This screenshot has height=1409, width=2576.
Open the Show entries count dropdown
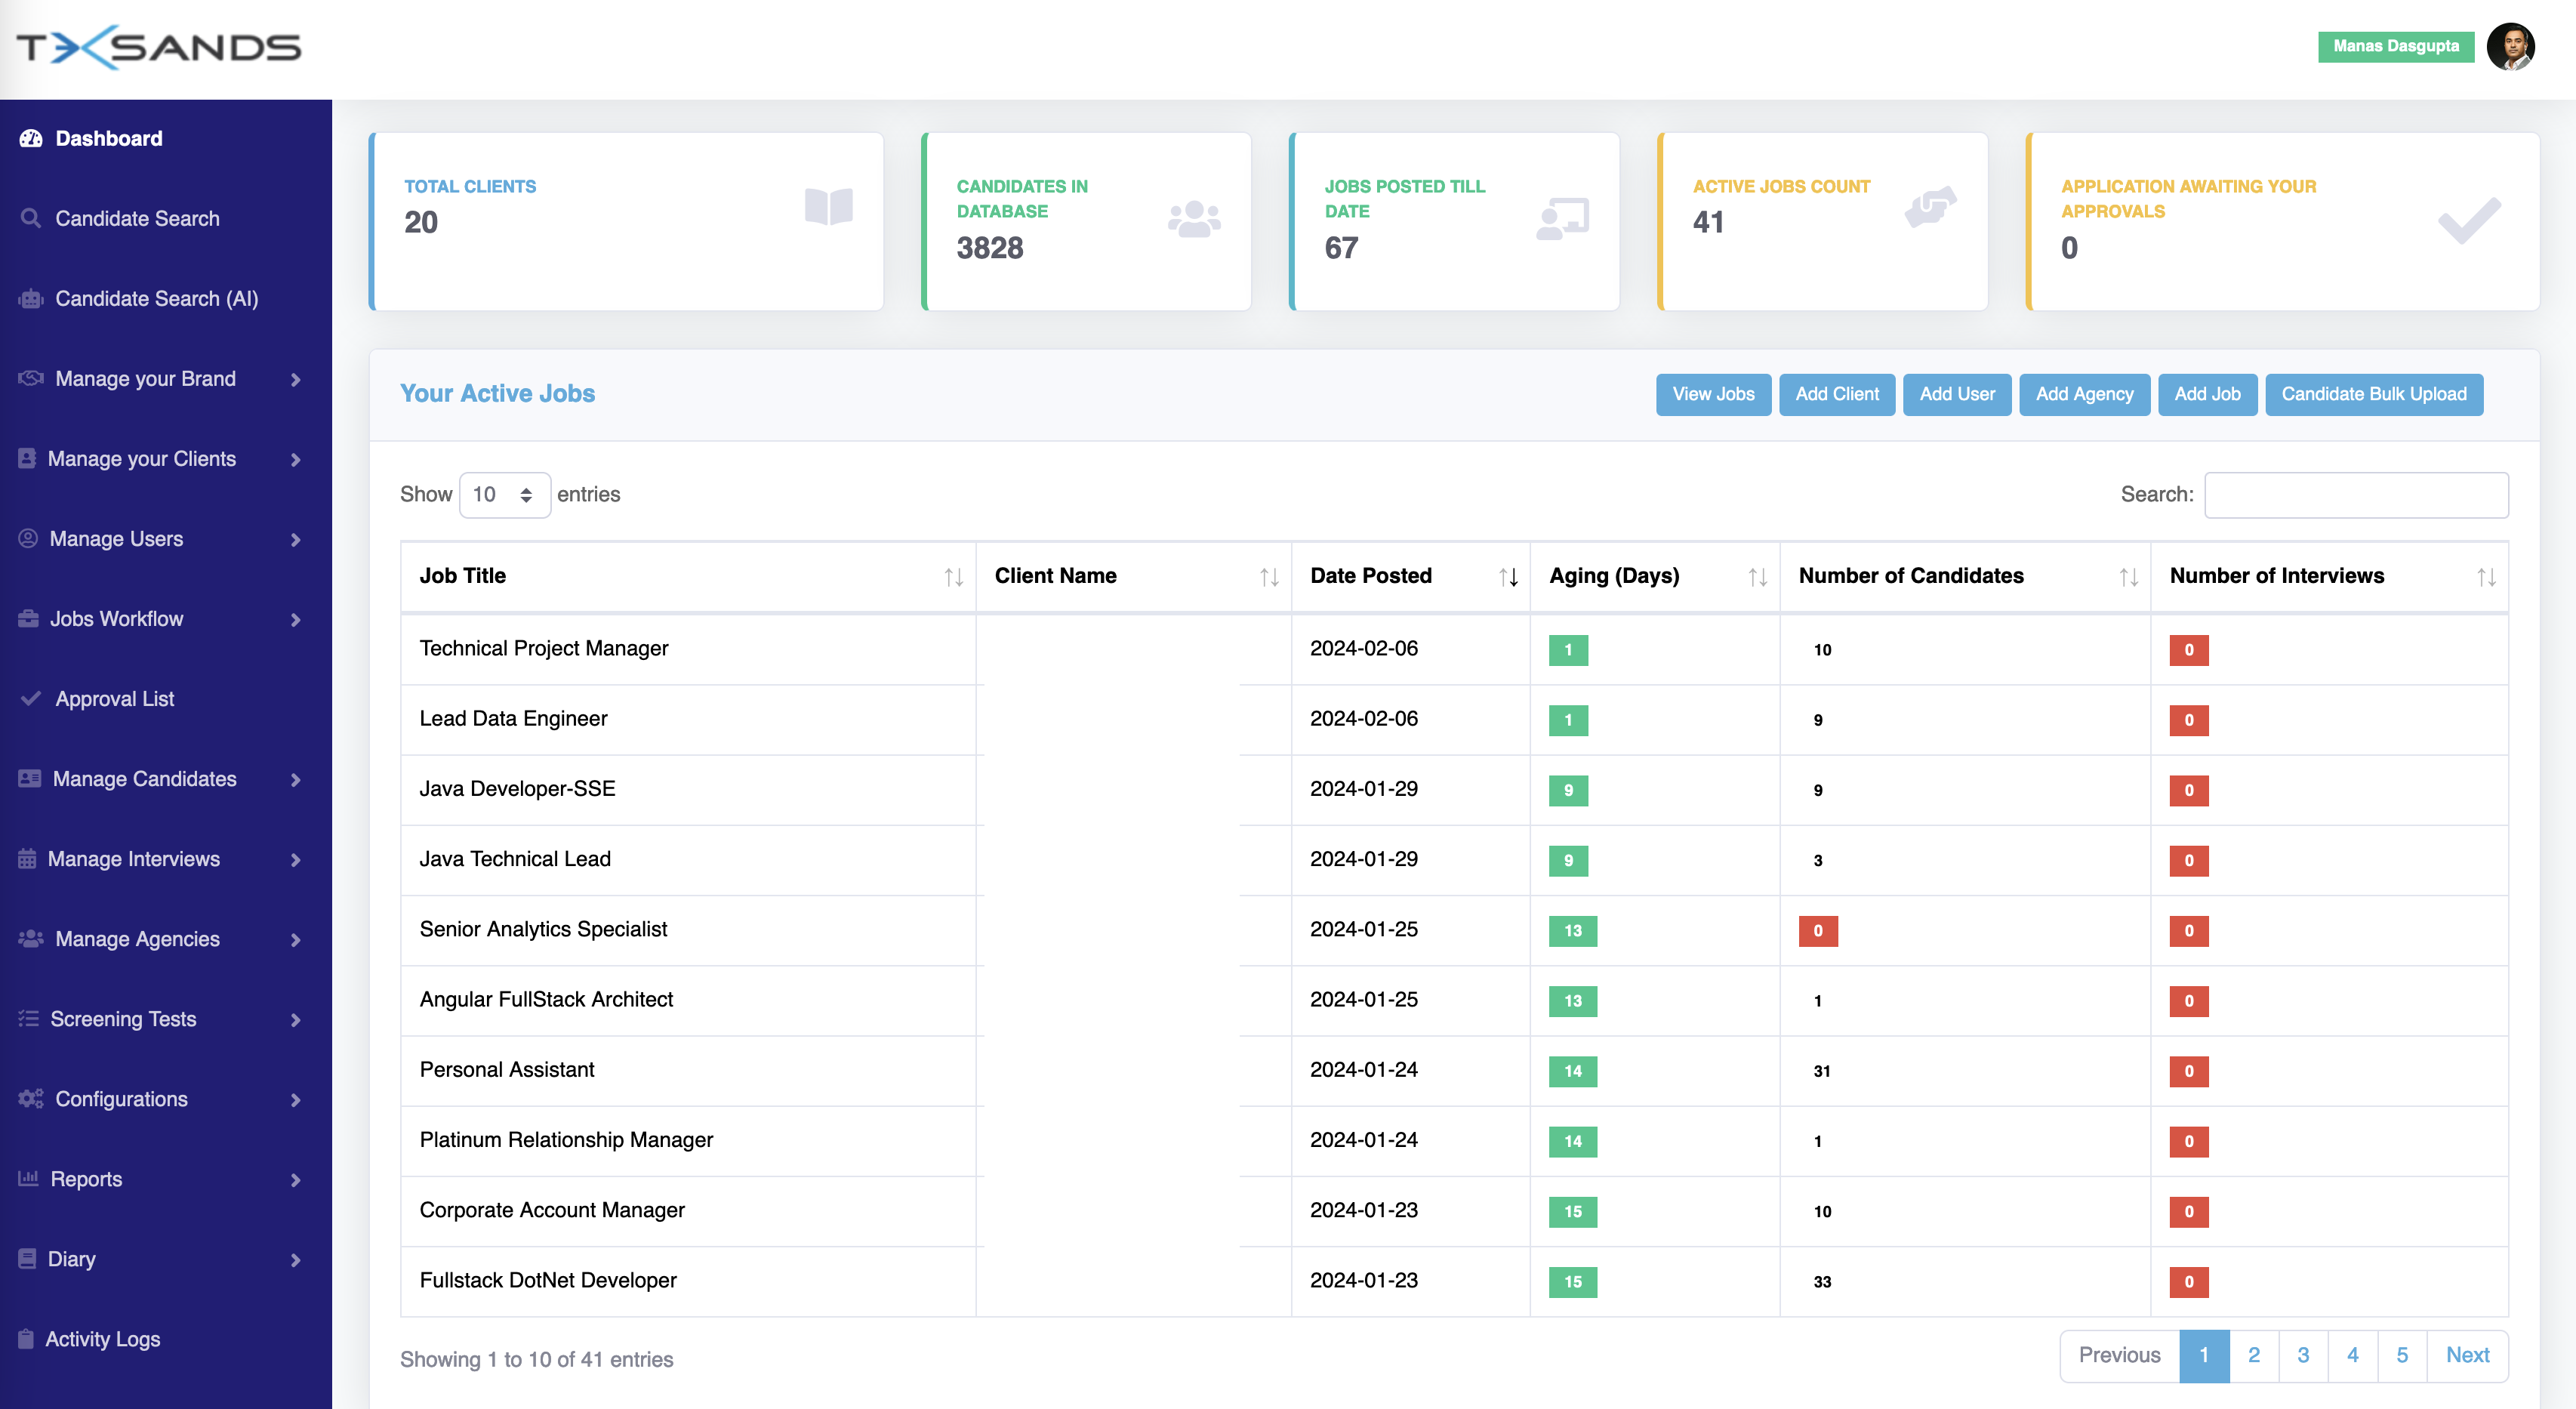tap(504, 495)
